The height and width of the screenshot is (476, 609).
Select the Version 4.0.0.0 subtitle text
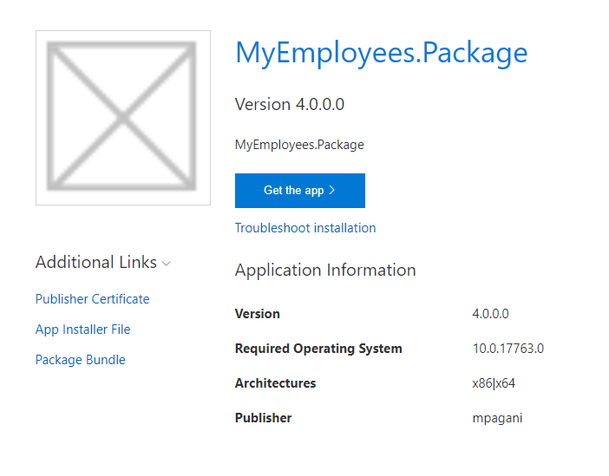290,104
